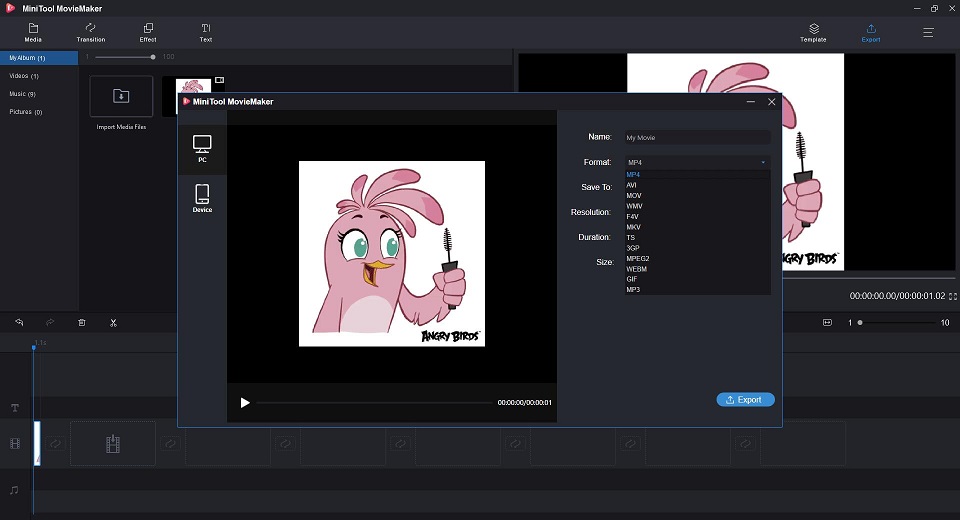Close the export dialog
Screen dimensions: 960x520
pyautogui.click(x=771, y=102)
